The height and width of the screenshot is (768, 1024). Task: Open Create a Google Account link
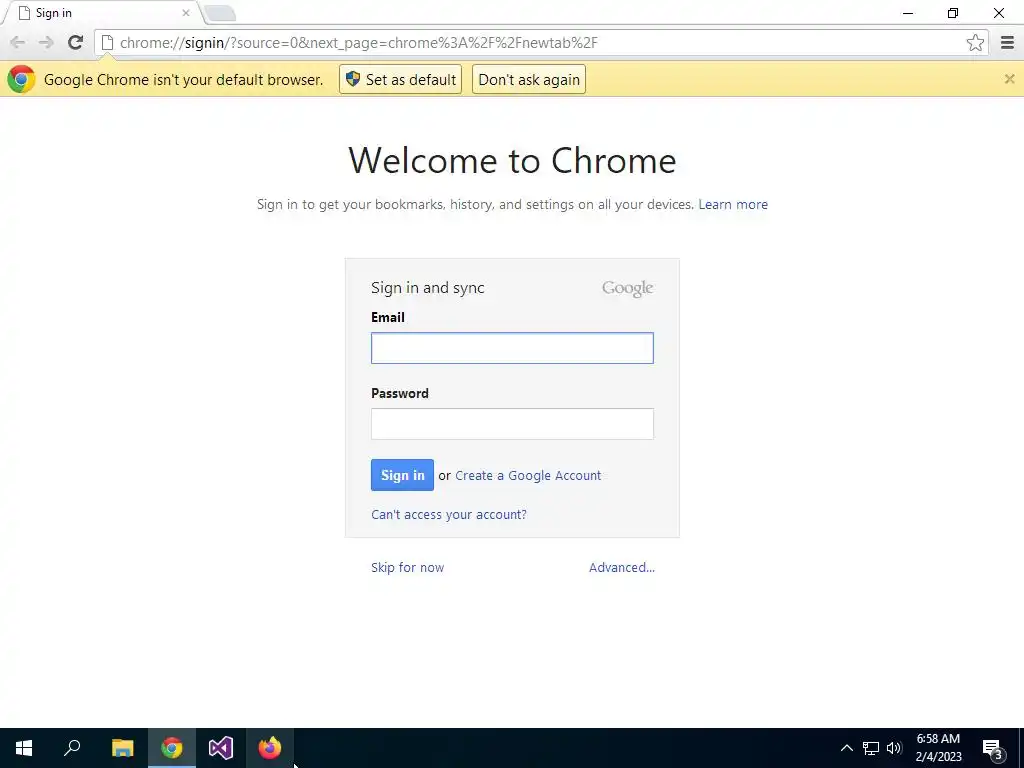[x=528, y=475]
